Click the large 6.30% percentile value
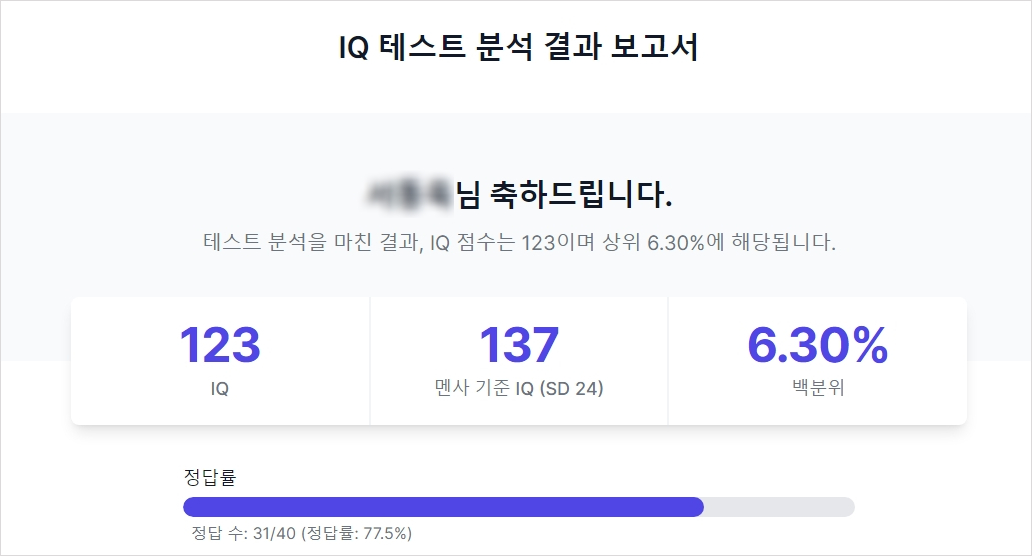 [817, 345]
